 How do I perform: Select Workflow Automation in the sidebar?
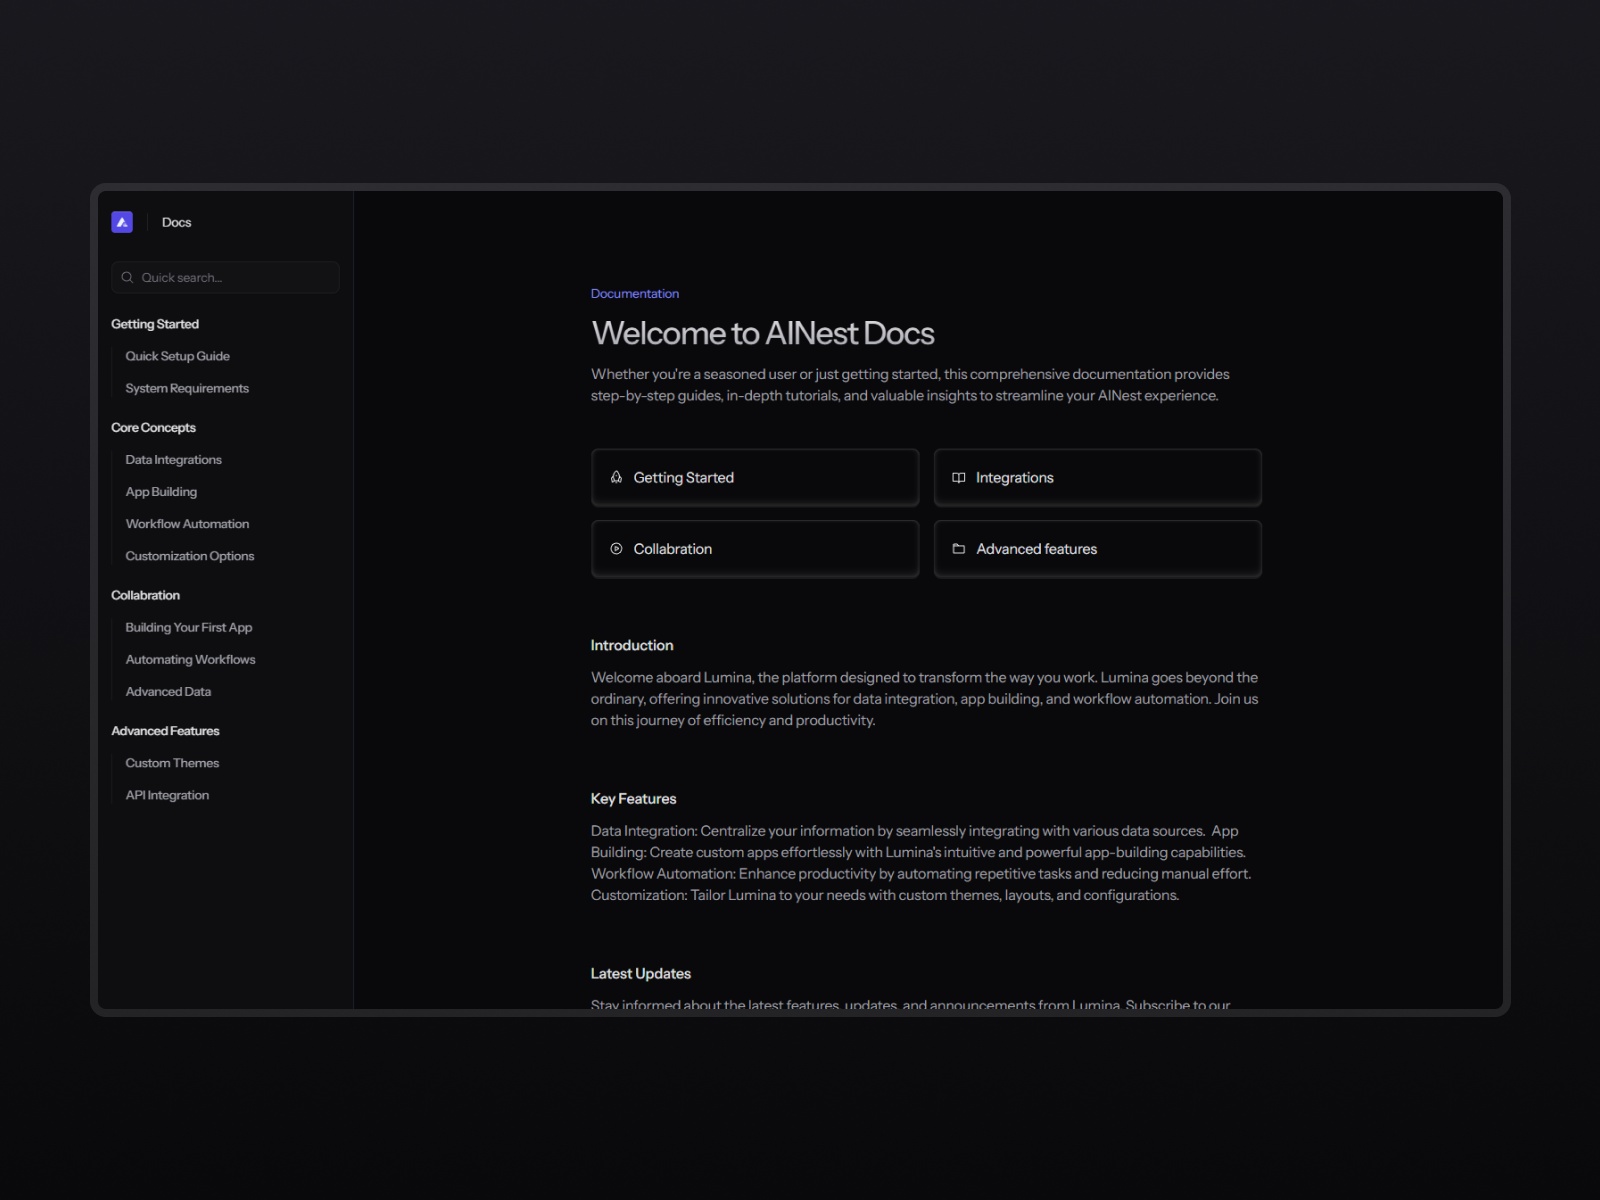187,523
